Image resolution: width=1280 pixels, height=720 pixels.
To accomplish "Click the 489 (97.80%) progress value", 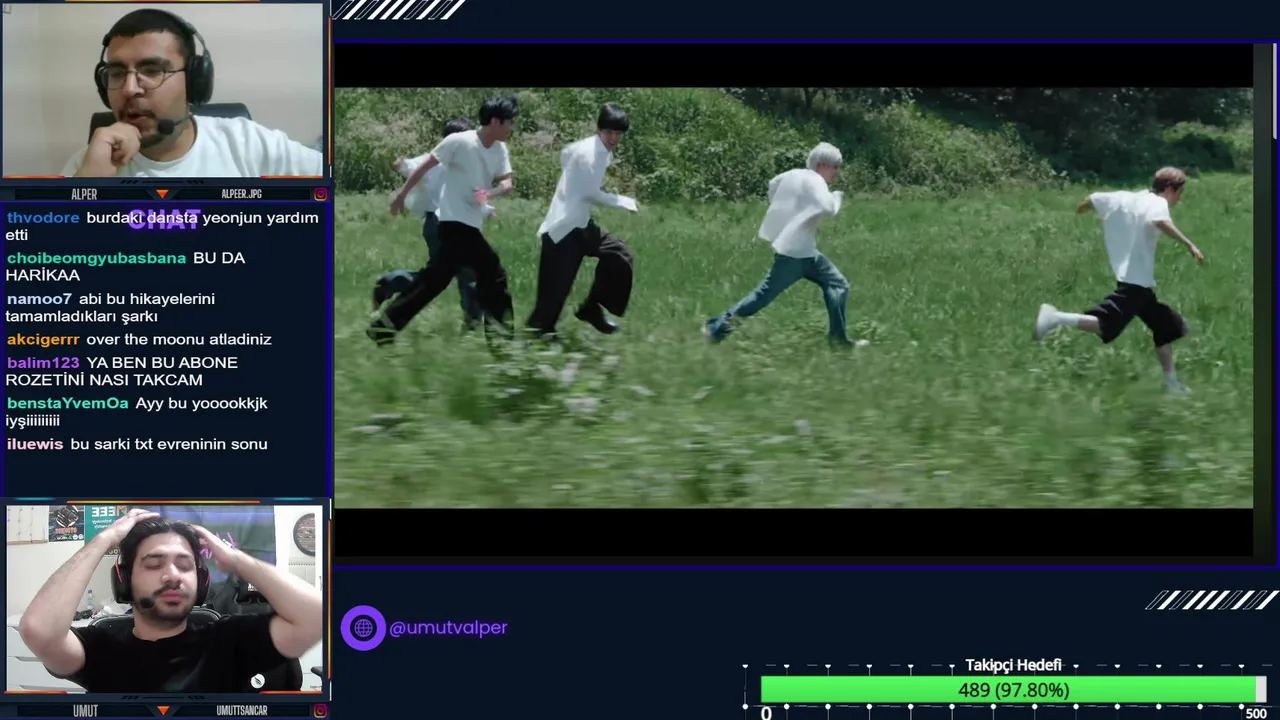I will (x=1013, y=690).
